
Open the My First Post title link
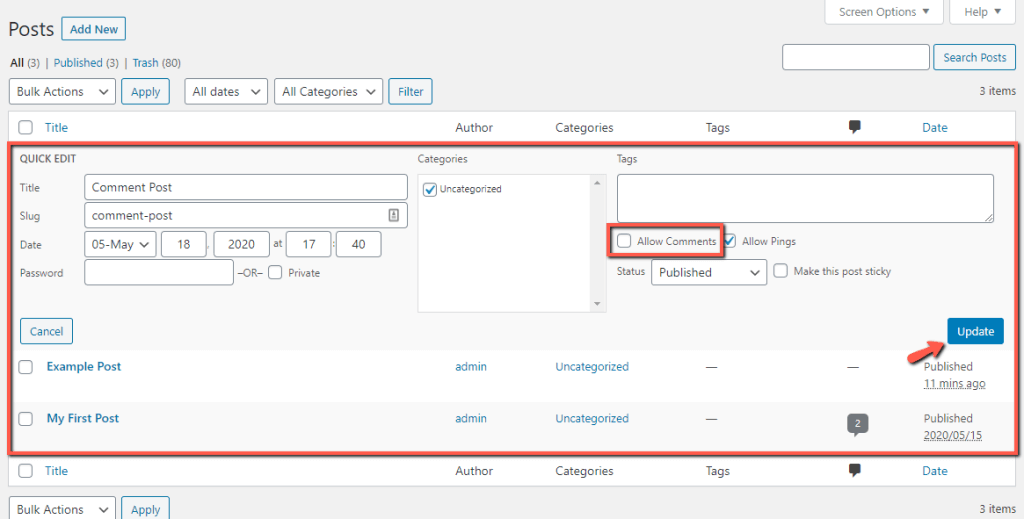[83, 418]
